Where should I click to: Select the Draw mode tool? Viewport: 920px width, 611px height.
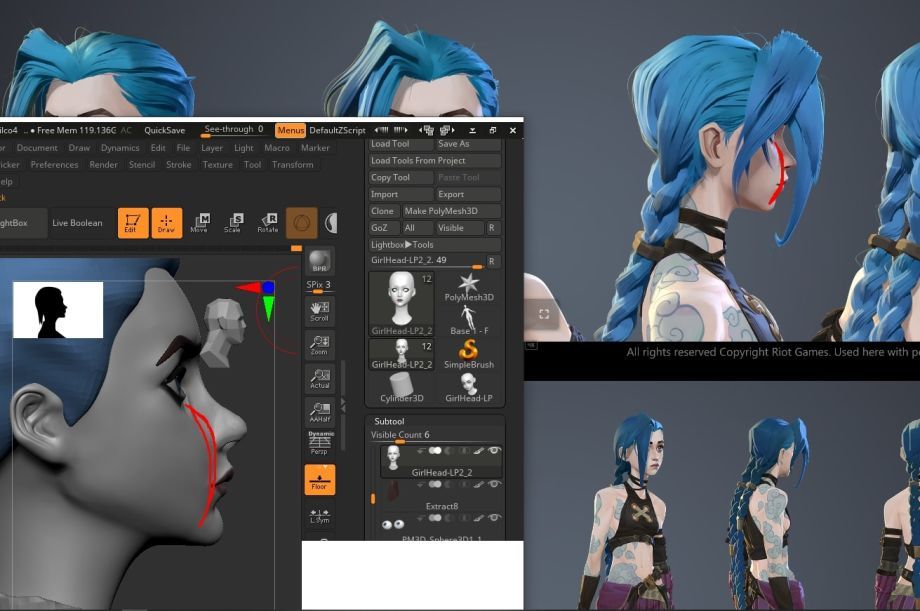(x=166, y=223)
